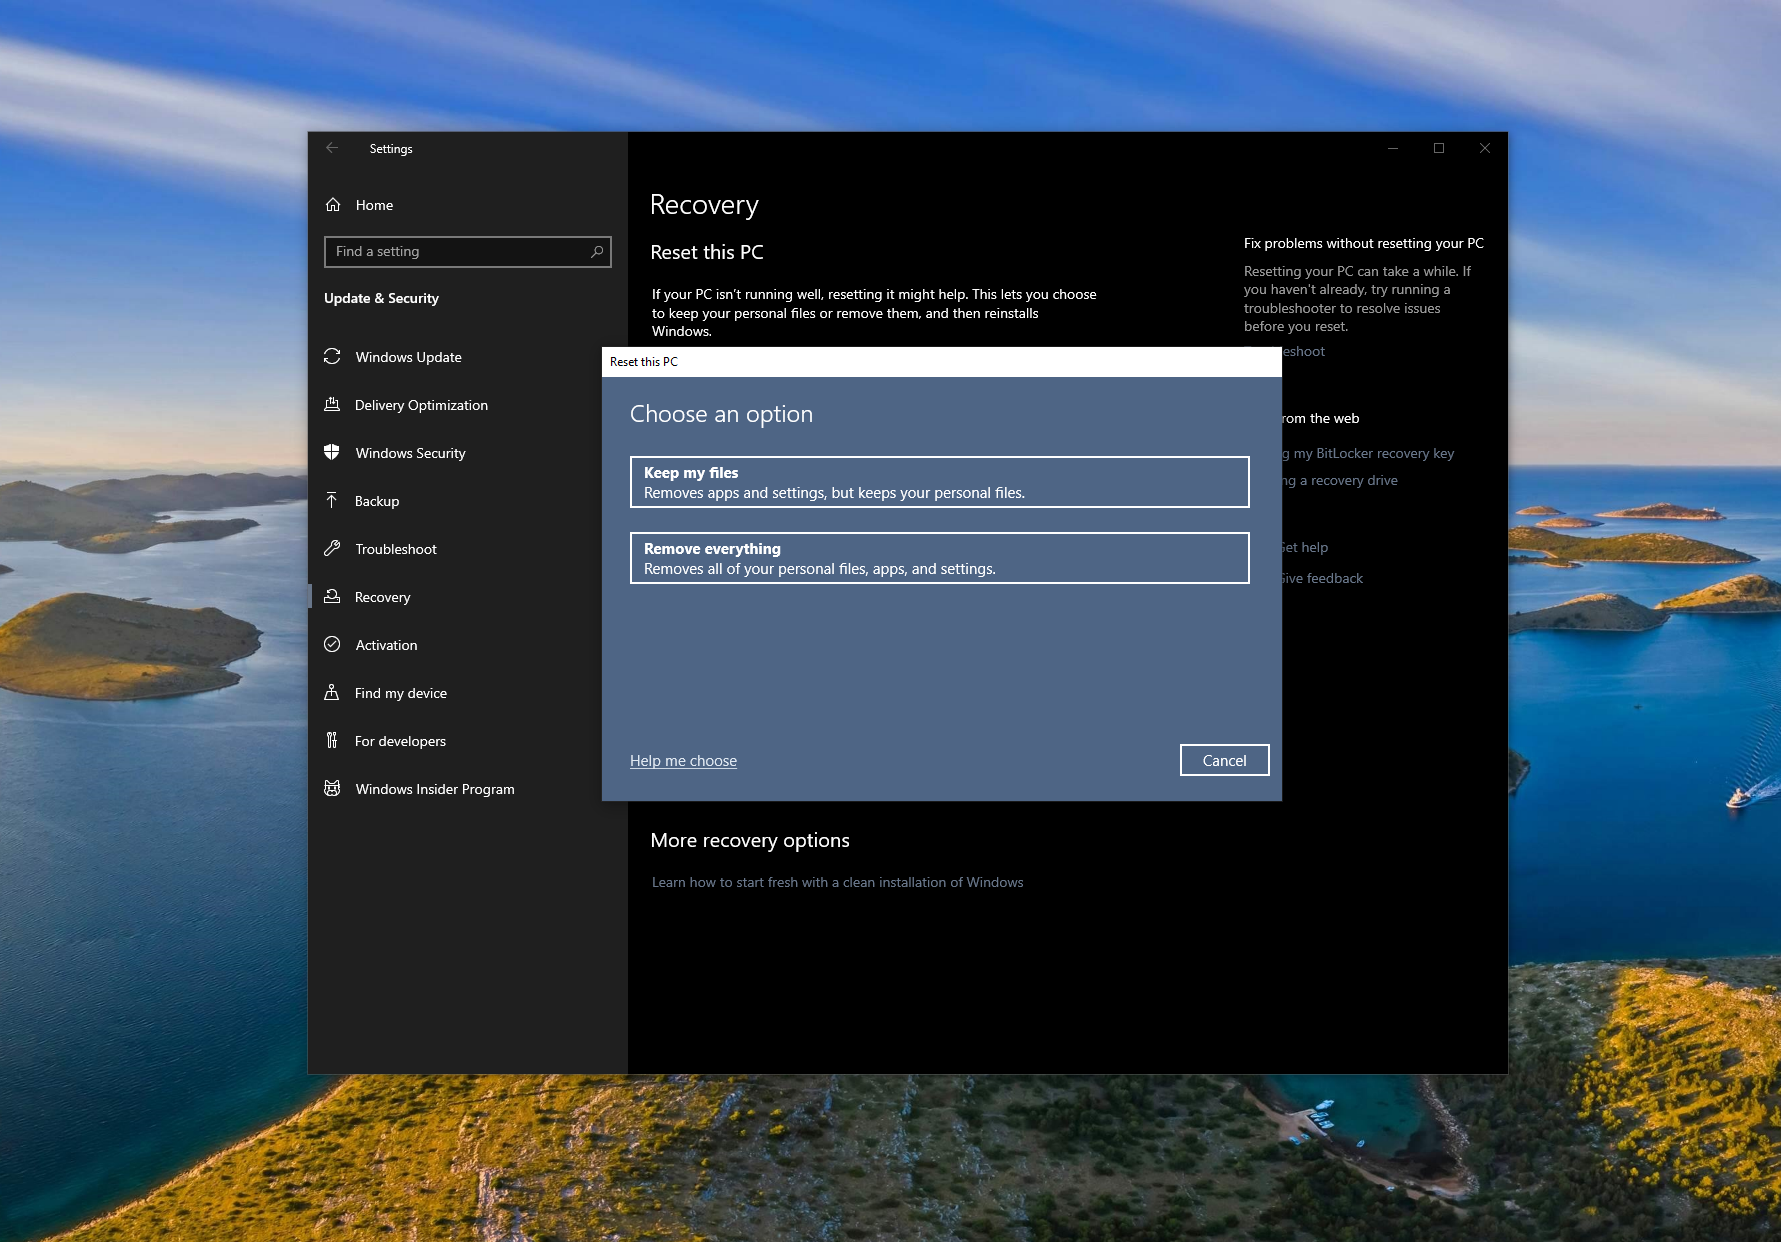Screen dimensions: 1781x1242
Task: Open the Help me choose link
Action: tap(683, 761)
